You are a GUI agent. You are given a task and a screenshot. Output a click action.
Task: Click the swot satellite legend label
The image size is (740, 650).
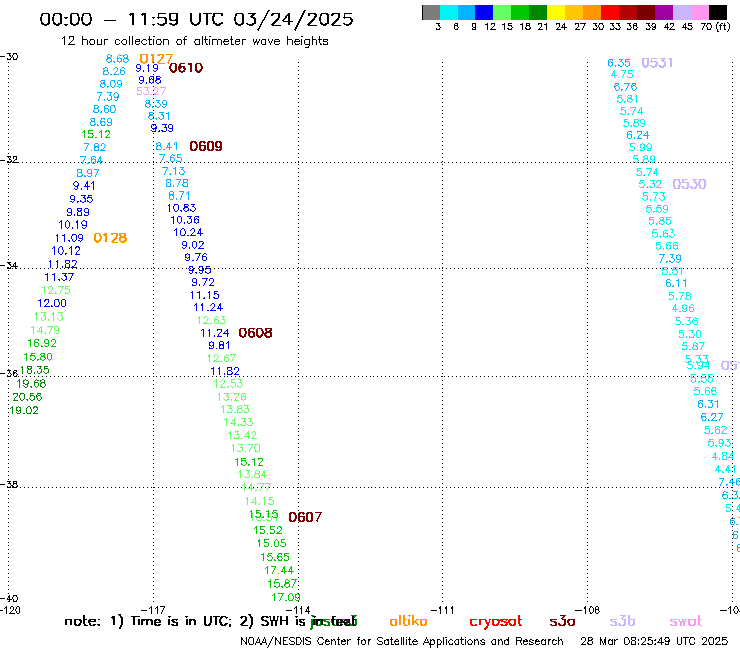pyautogui.click(x=686, y=621)
